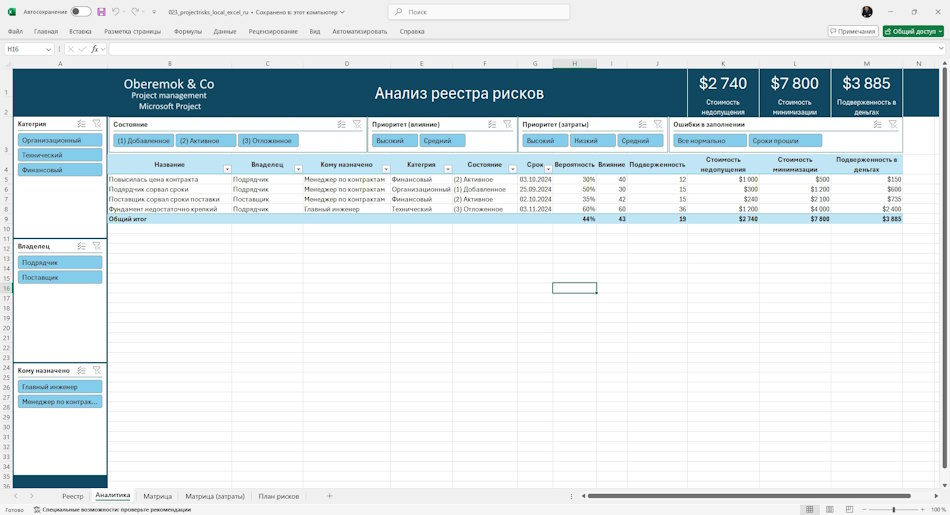Viewport: 950px width, 515px height.
Task: Switch to the Матрица sheet tab
Action: pyautogui.click(x=158, y=496)
